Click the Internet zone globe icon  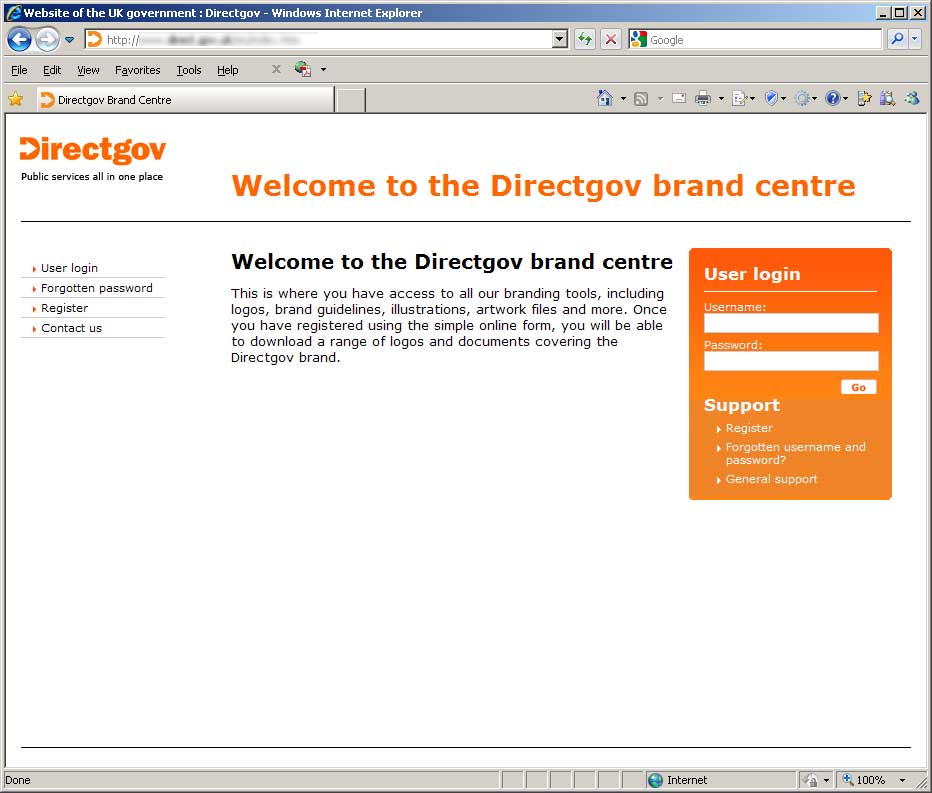click(655, 780)
